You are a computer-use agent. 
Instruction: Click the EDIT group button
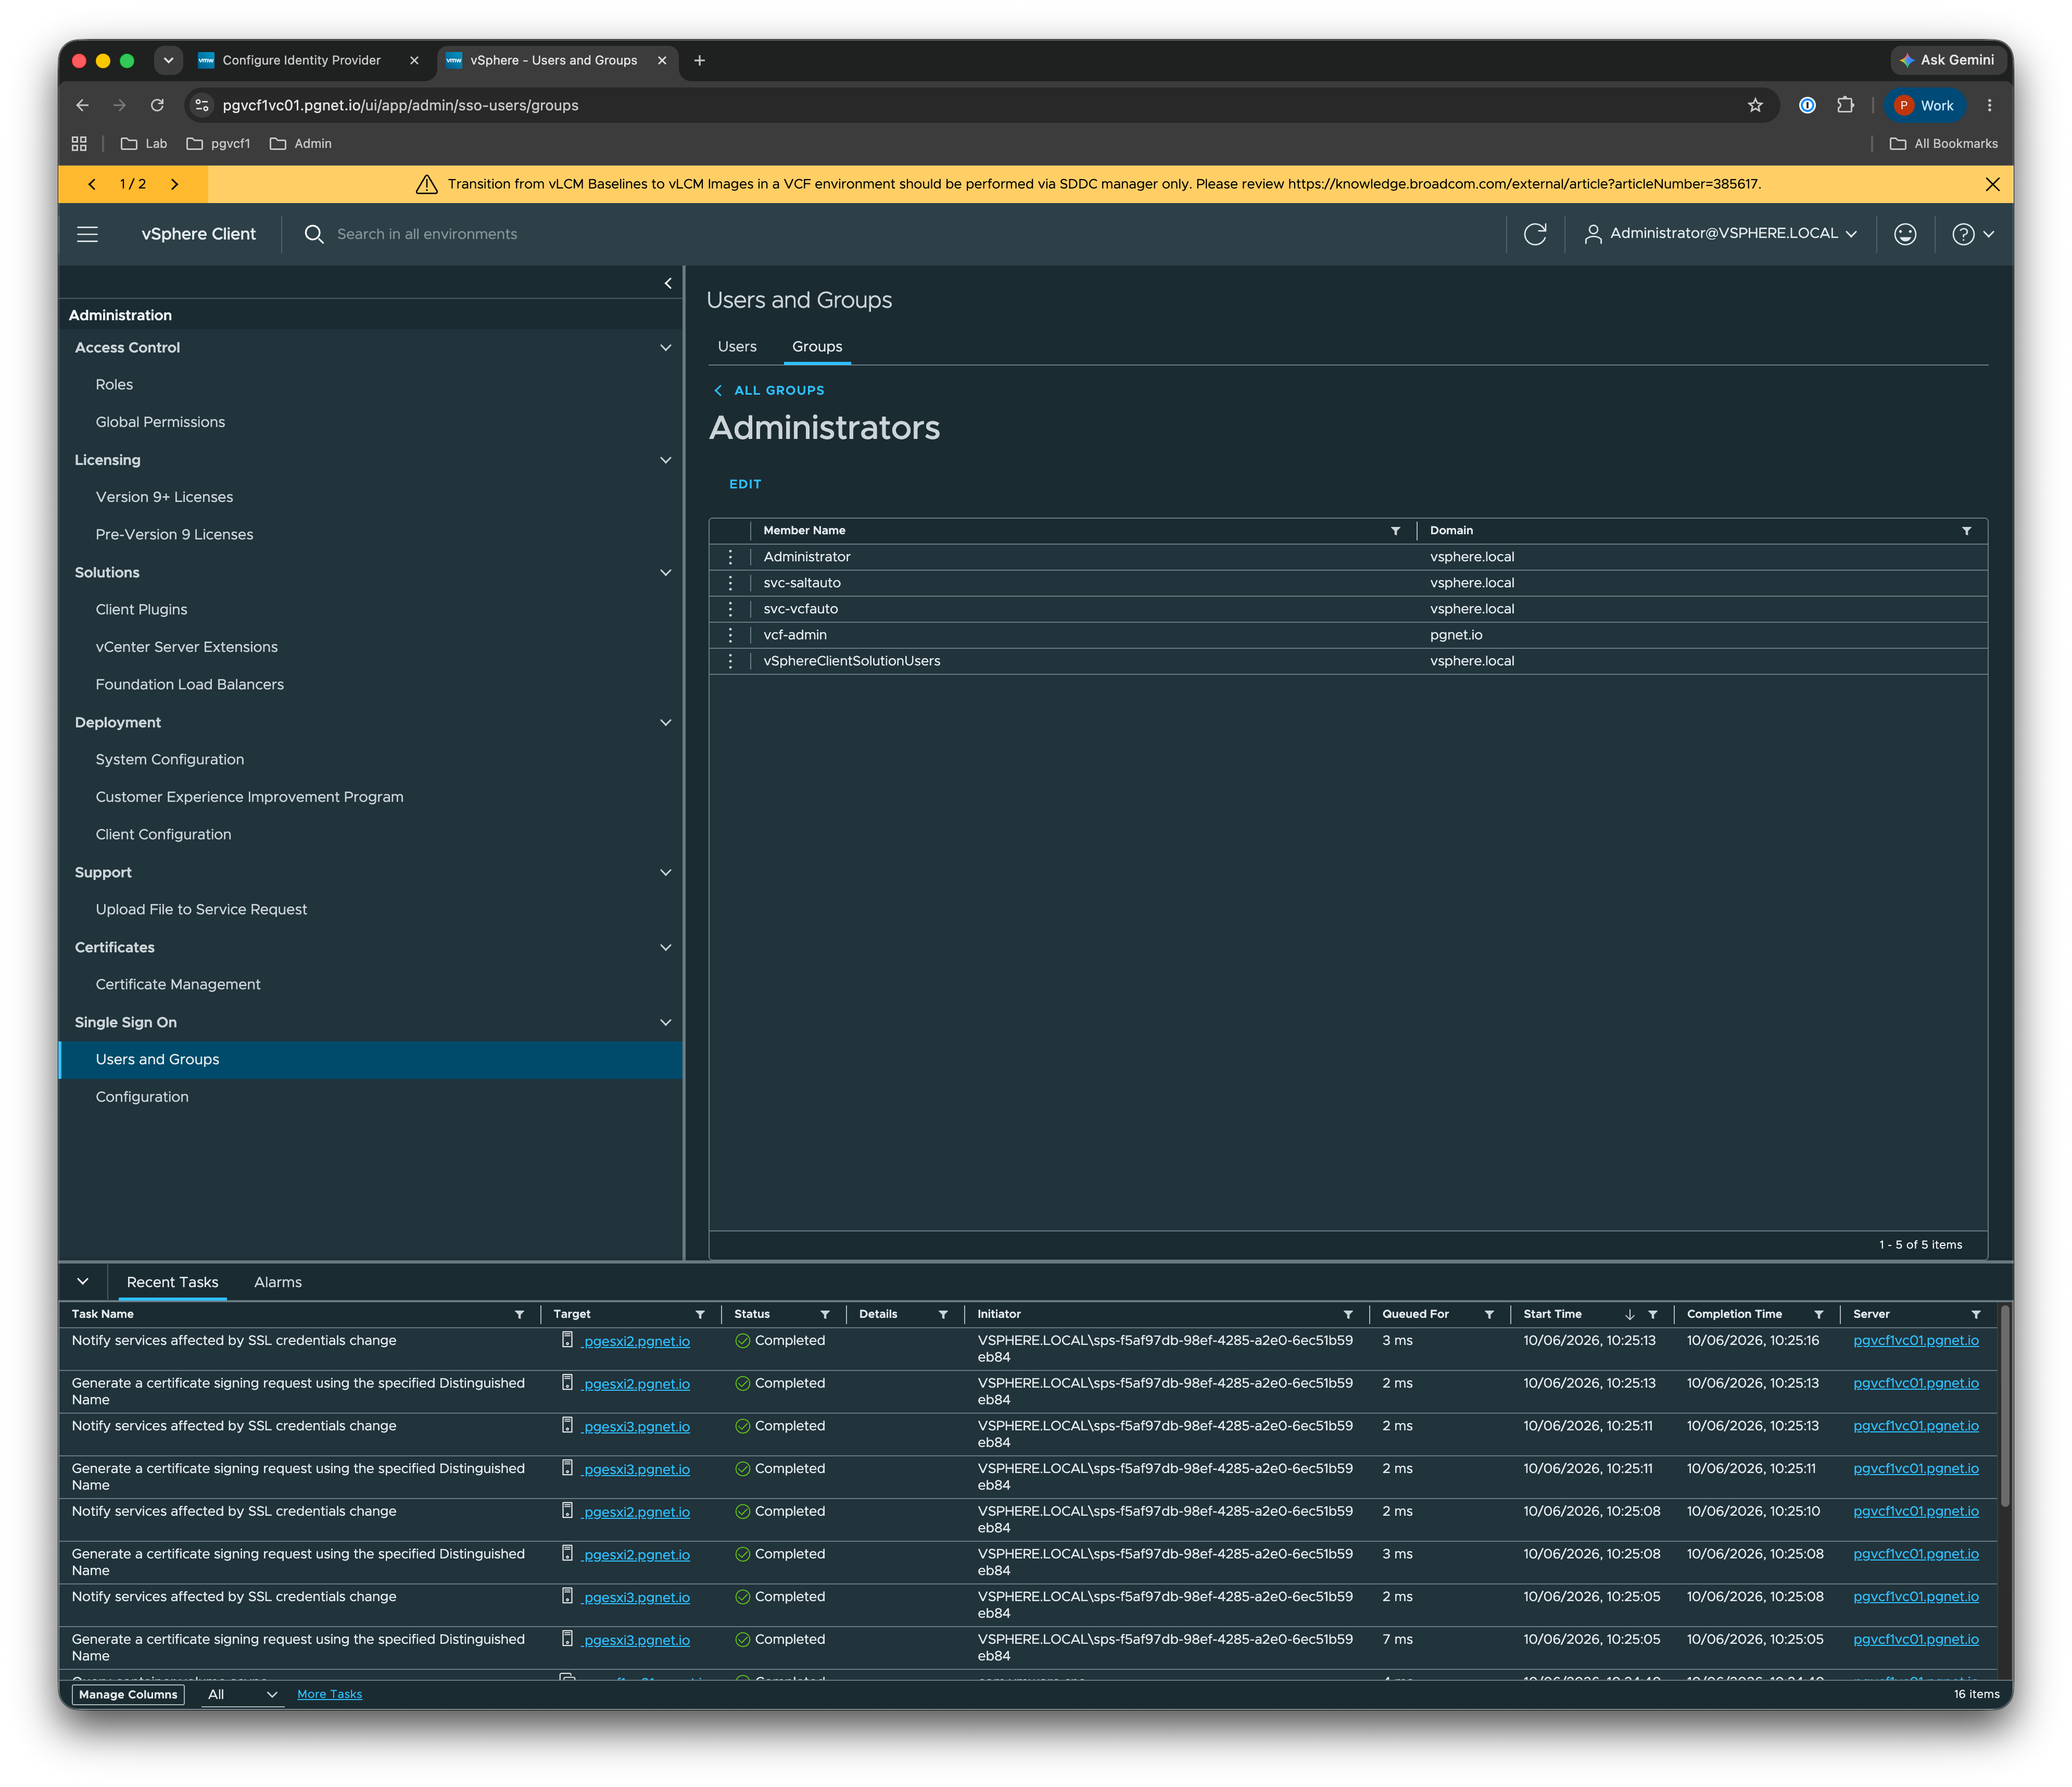tap(745, 484)
